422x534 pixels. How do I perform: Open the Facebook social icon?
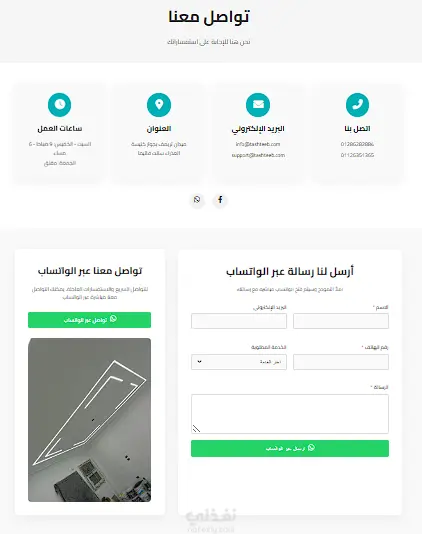(x=220, y=200)
